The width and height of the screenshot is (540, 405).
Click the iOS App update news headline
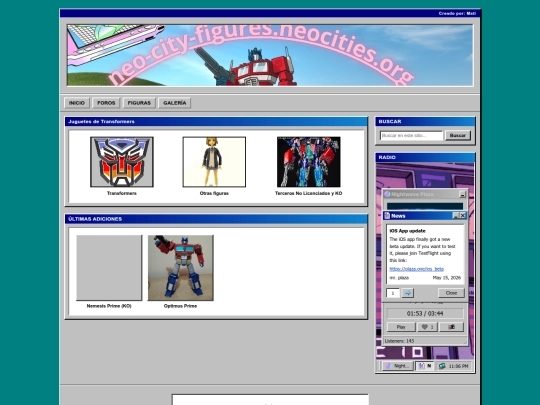(407, 231)
